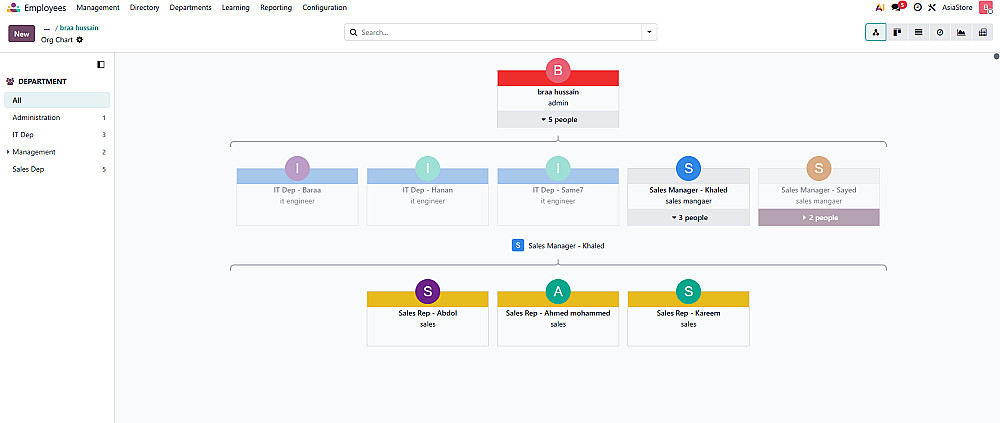The height and width of the screenshot is (423, 1000).
Task: Toggle the department sidebar panel
Action: pyautogui.click(x=101, y=64)
